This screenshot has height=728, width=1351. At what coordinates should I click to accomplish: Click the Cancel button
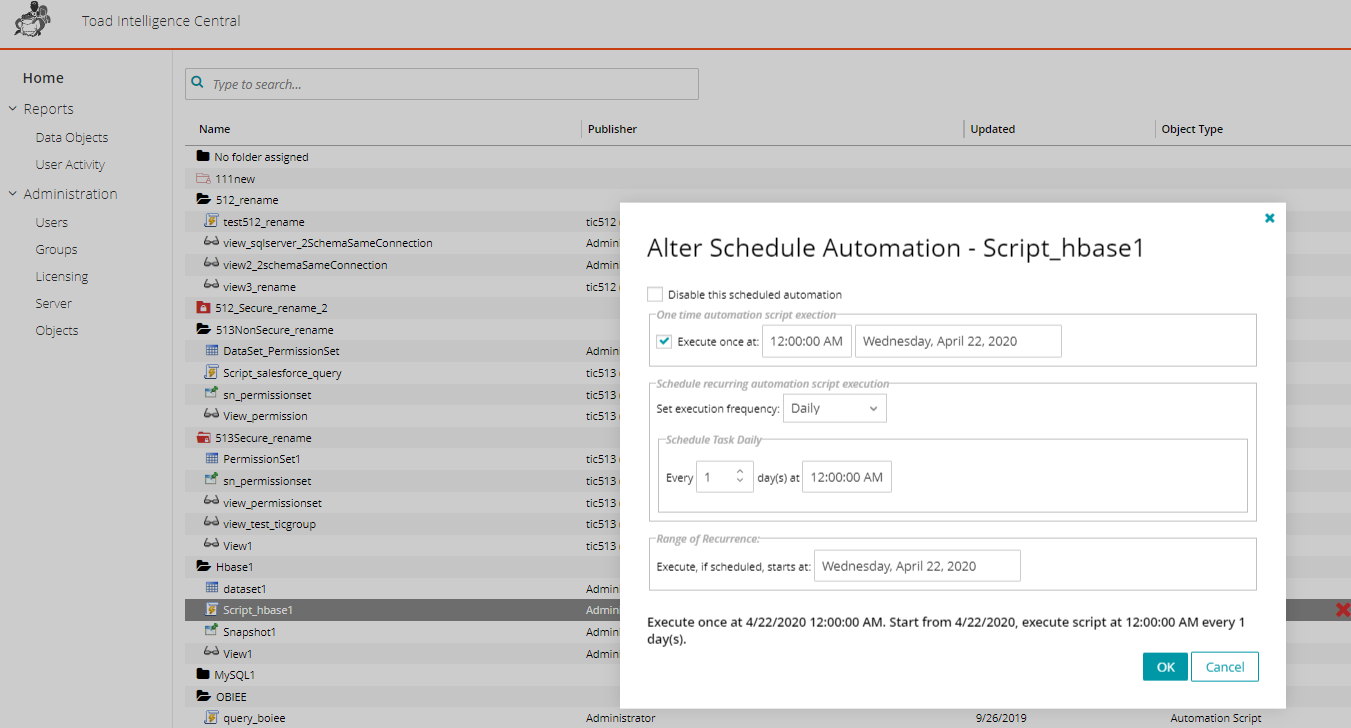point(1225,667)
